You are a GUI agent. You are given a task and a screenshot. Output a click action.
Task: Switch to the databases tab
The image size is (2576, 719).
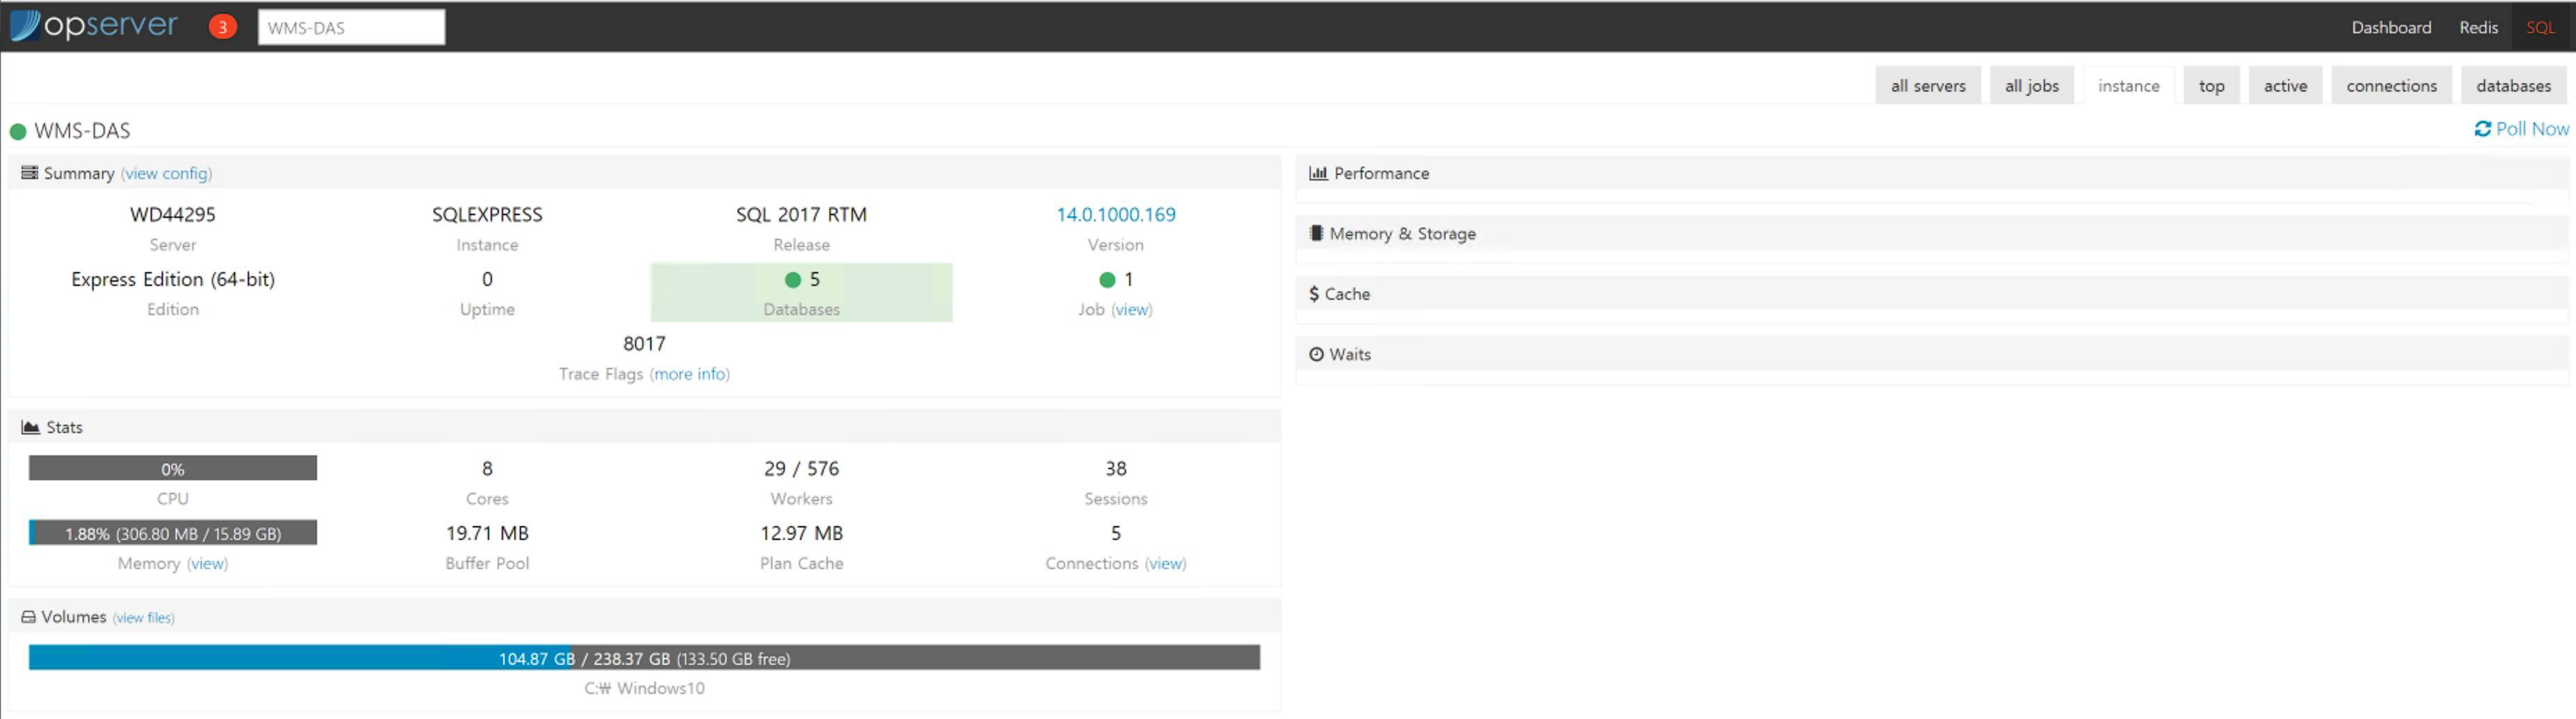pyautogui.click(x=2513, y=86)
